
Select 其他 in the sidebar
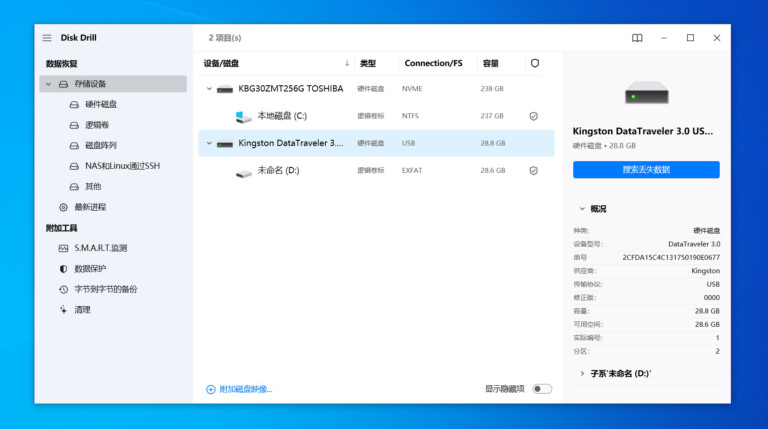click(93, 187)
